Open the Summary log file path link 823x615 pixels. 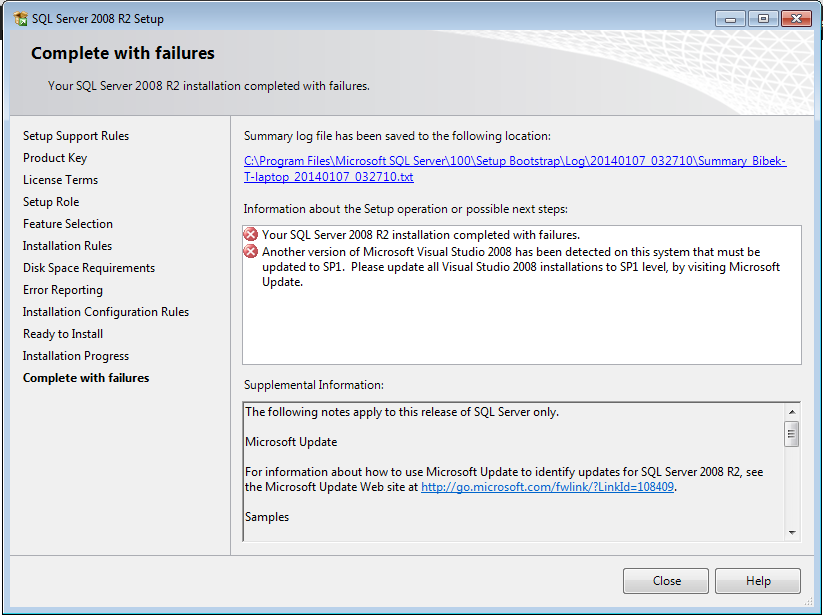515,169
